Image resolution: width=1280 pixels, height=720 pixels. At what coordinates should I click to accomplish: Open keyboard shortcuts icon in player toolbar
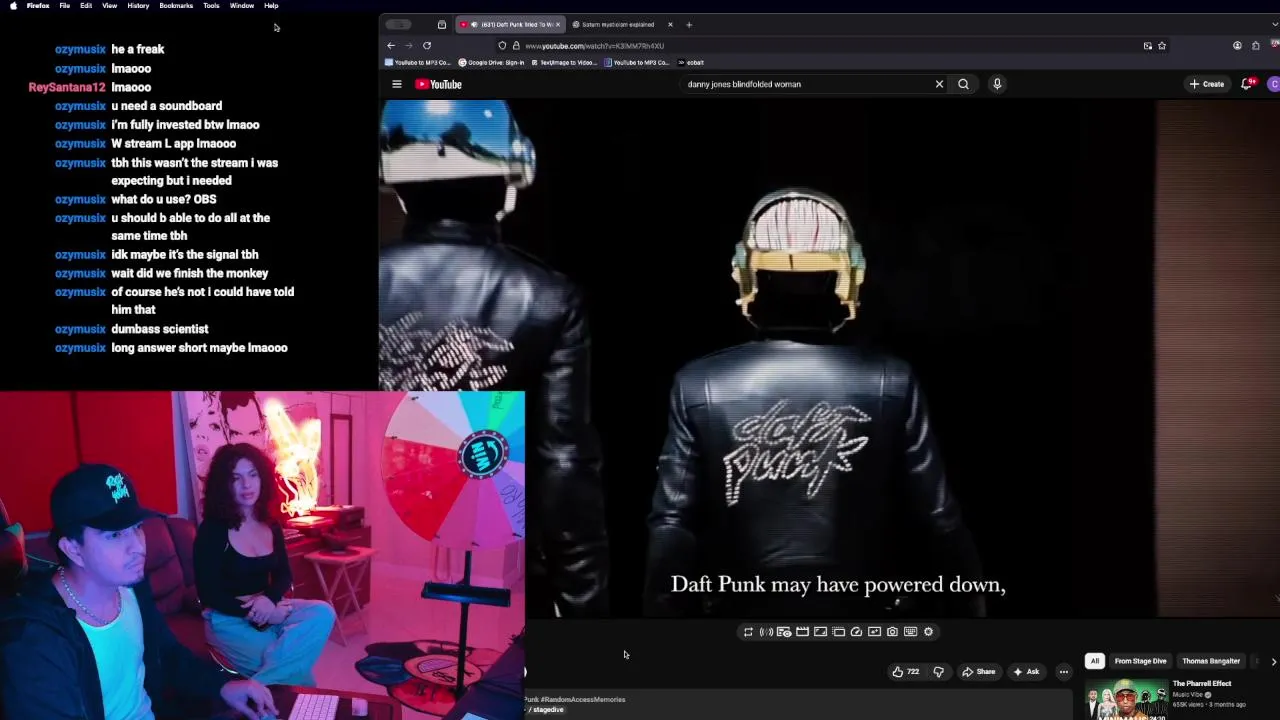910,632
